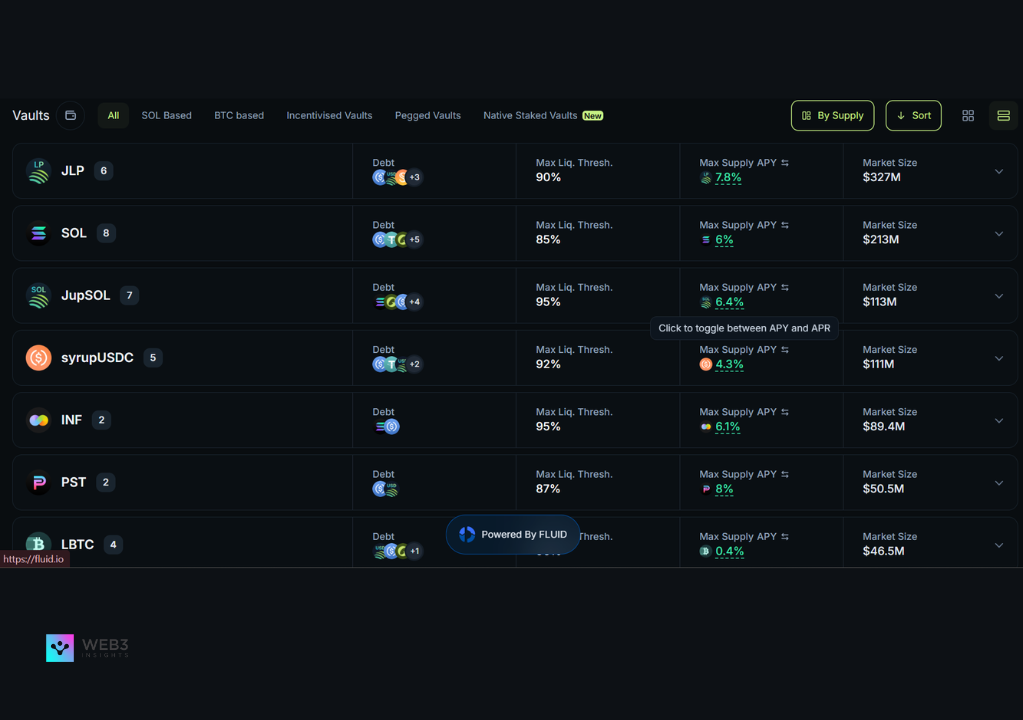This screenshot has width=1023, height=720.
Task: Click the By Supply button
Action: pos(832,116)
